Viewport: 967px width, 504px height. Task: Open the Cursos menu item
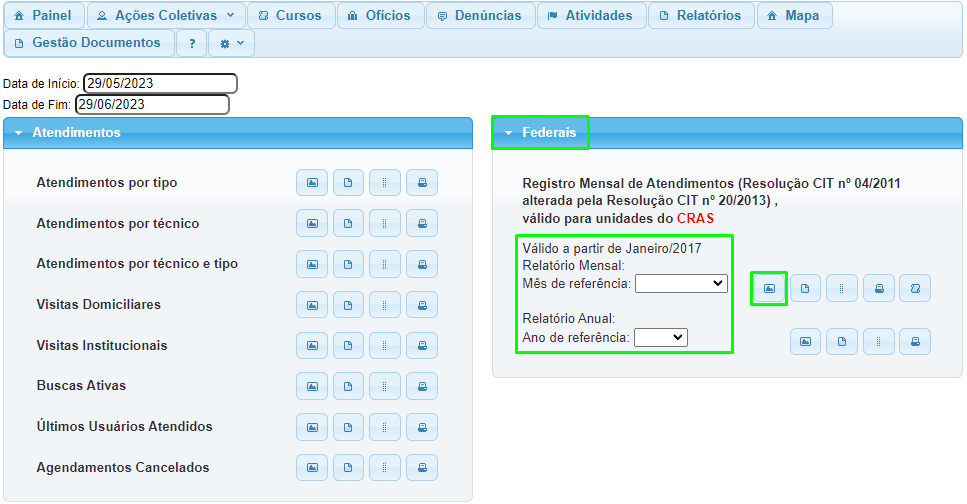pos(291,15)
